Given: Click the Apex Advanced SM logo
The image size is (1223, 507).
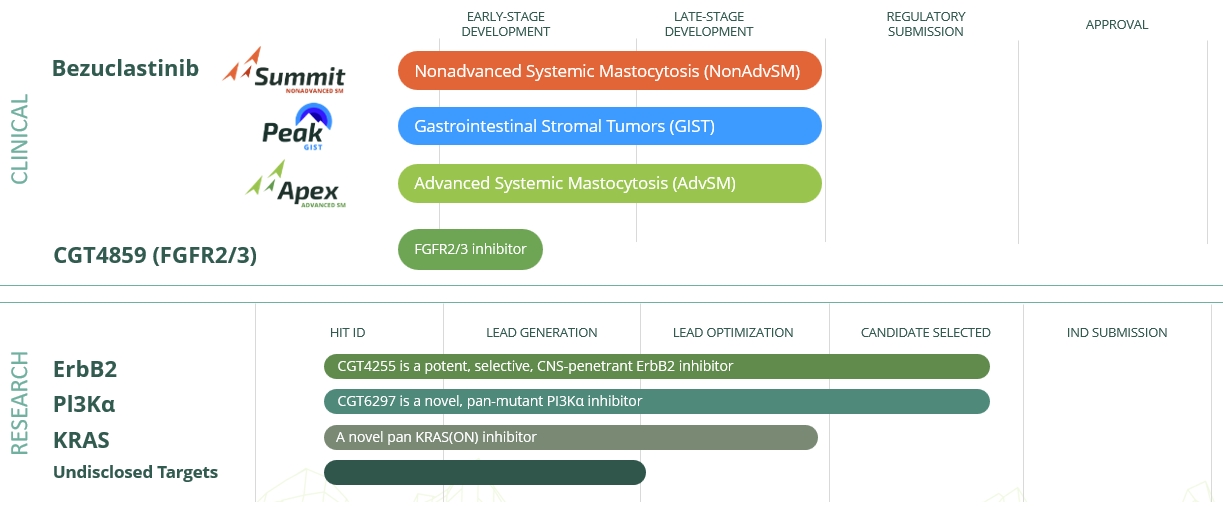Looking at the screenshot, I should (296, 185).
